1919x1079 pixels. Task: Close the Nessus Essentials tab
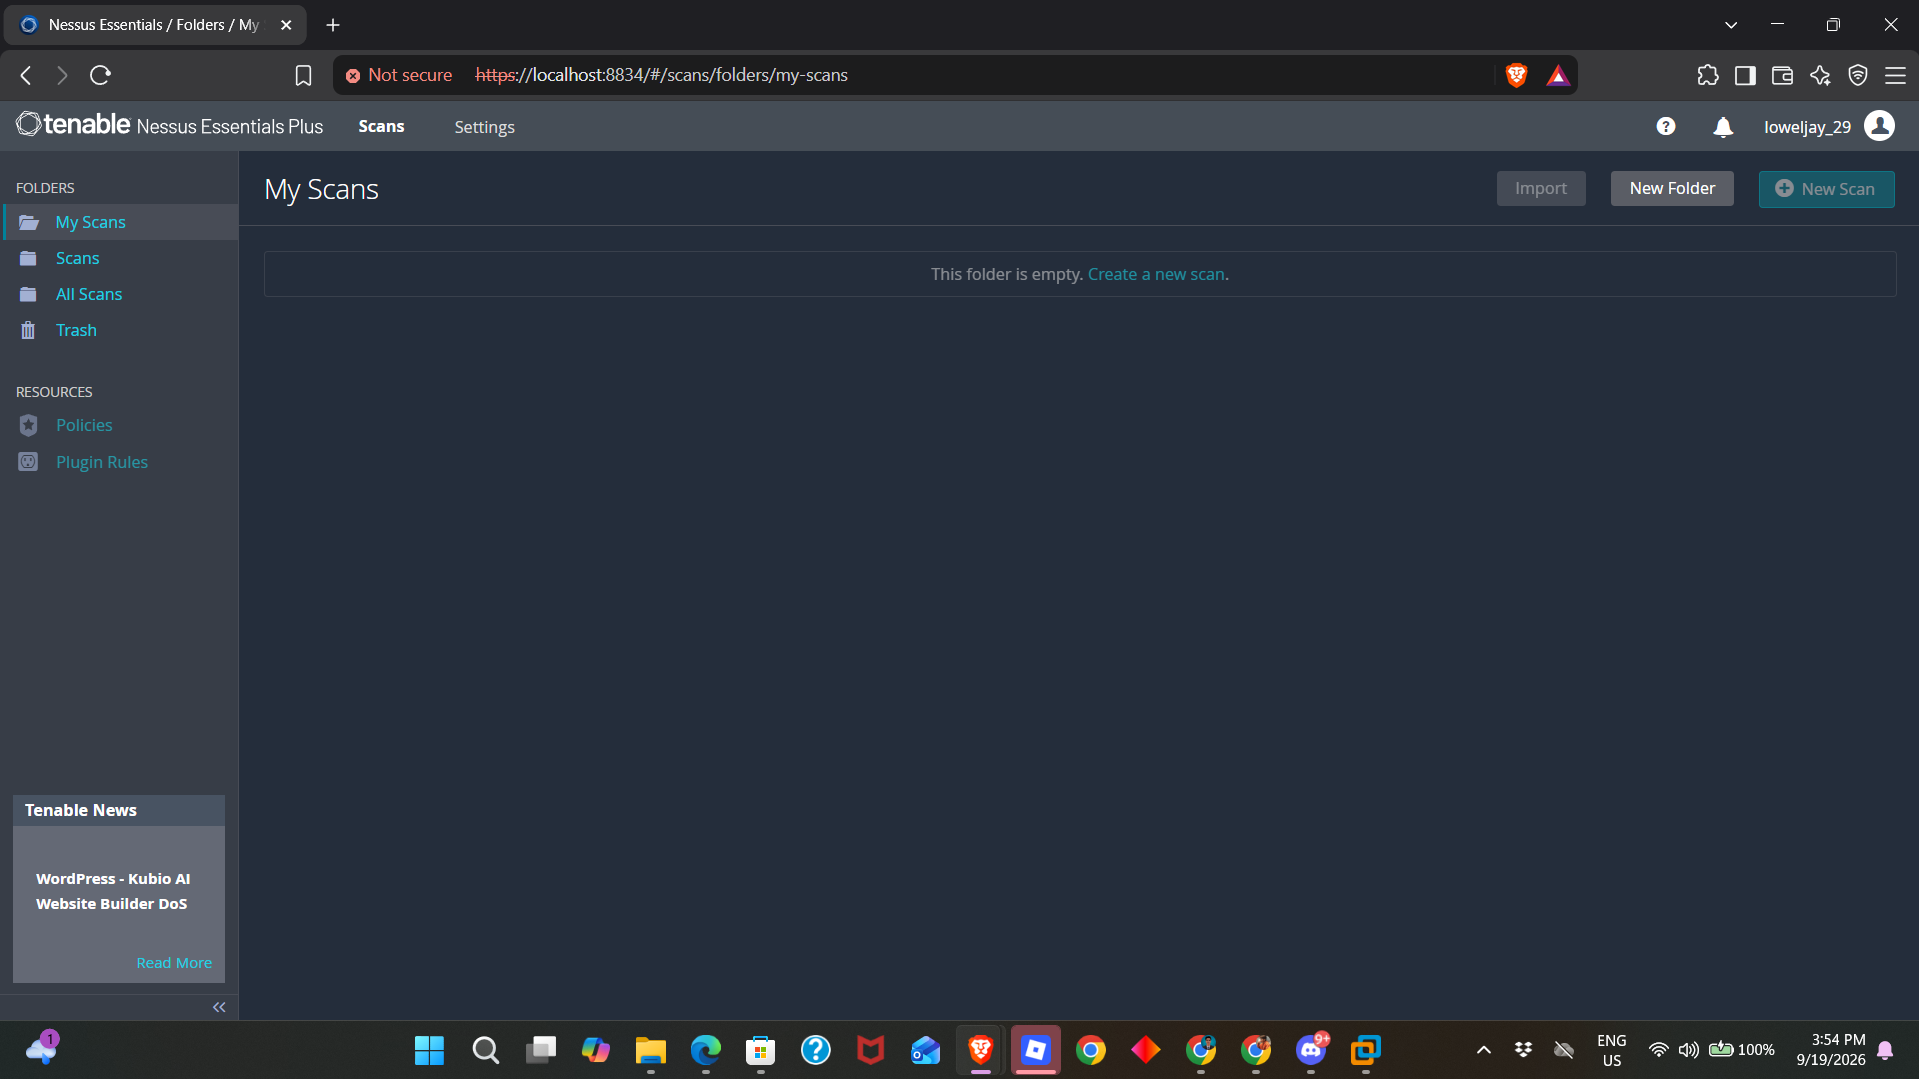click(x=286, y=25)
